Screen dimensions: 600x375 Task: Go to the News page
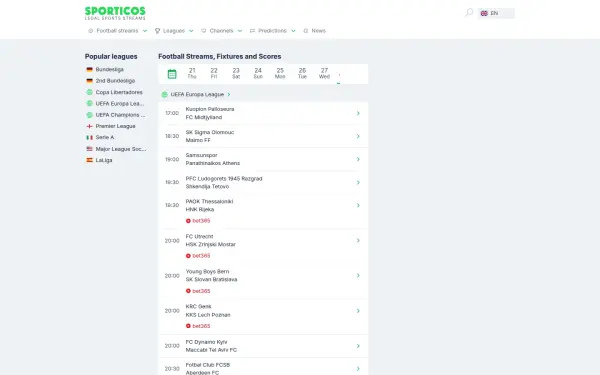[x=315, y=31]
